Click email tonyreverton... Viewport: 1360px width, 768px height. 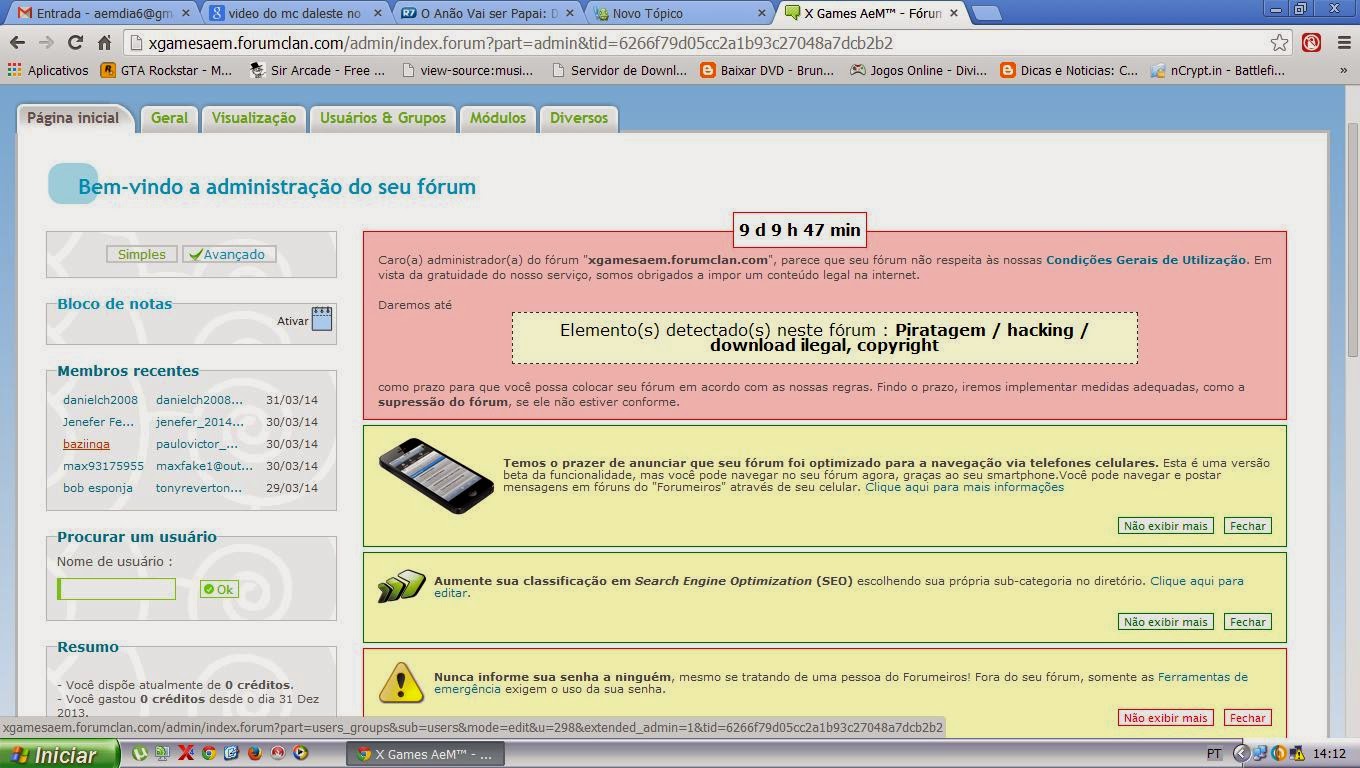(x=199, y=488)
